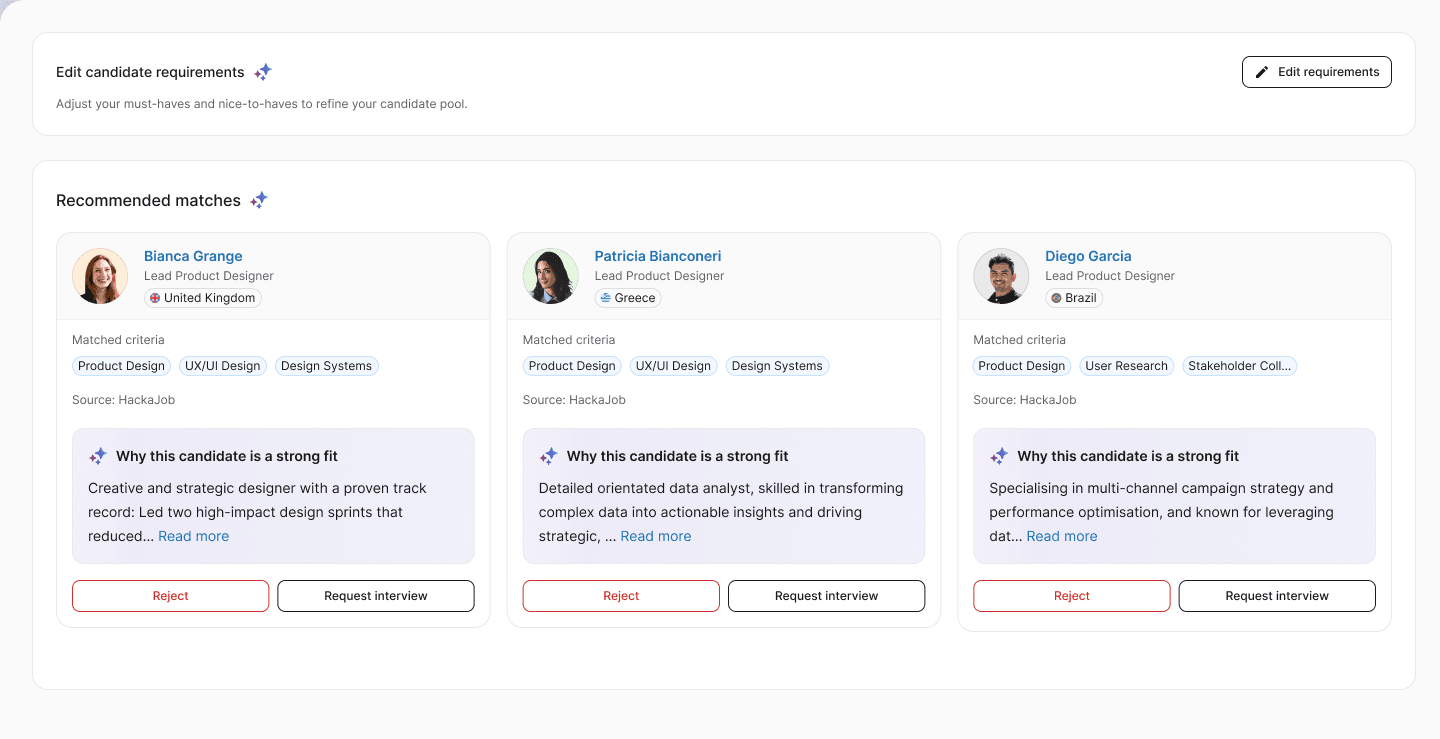The height and width of the screenshot is (739, 1440).
Task: Select Product Design tag on Diego Garcia's card
Action: pos(1022,366)
